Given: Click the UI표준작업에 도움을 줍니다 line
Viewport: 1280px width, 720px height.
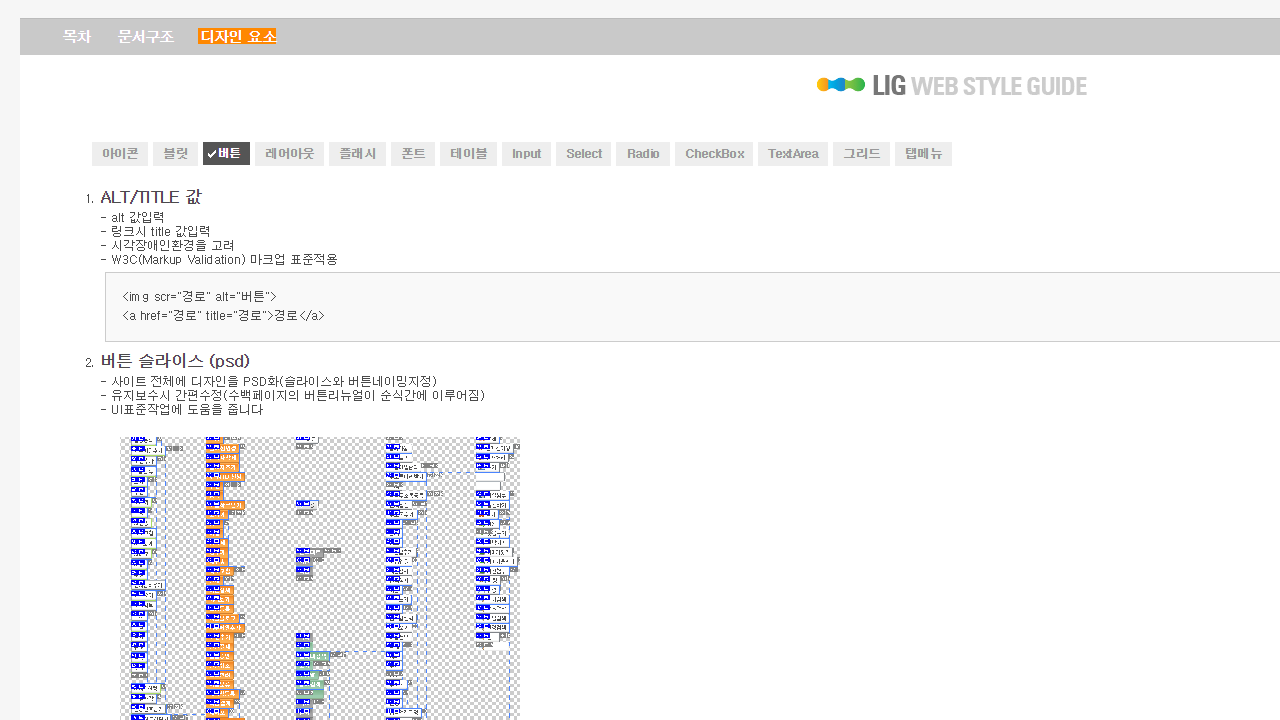Looking at the screenshot, I should coord(182,409).
